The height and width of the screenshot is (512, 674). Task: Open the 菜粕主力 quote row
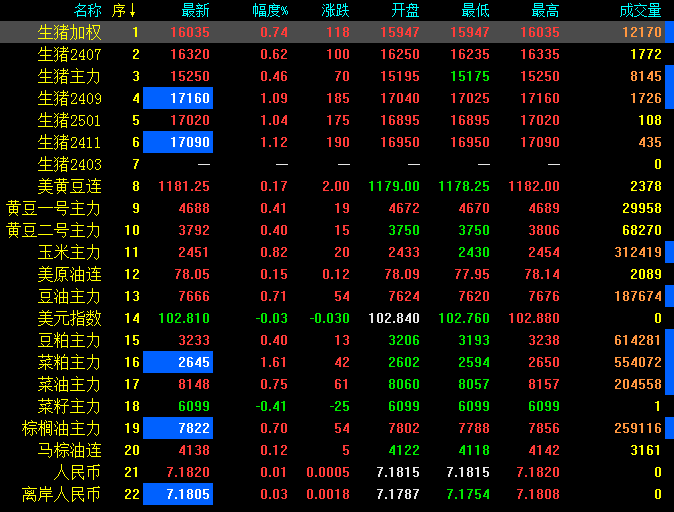(x=337, y=362)
